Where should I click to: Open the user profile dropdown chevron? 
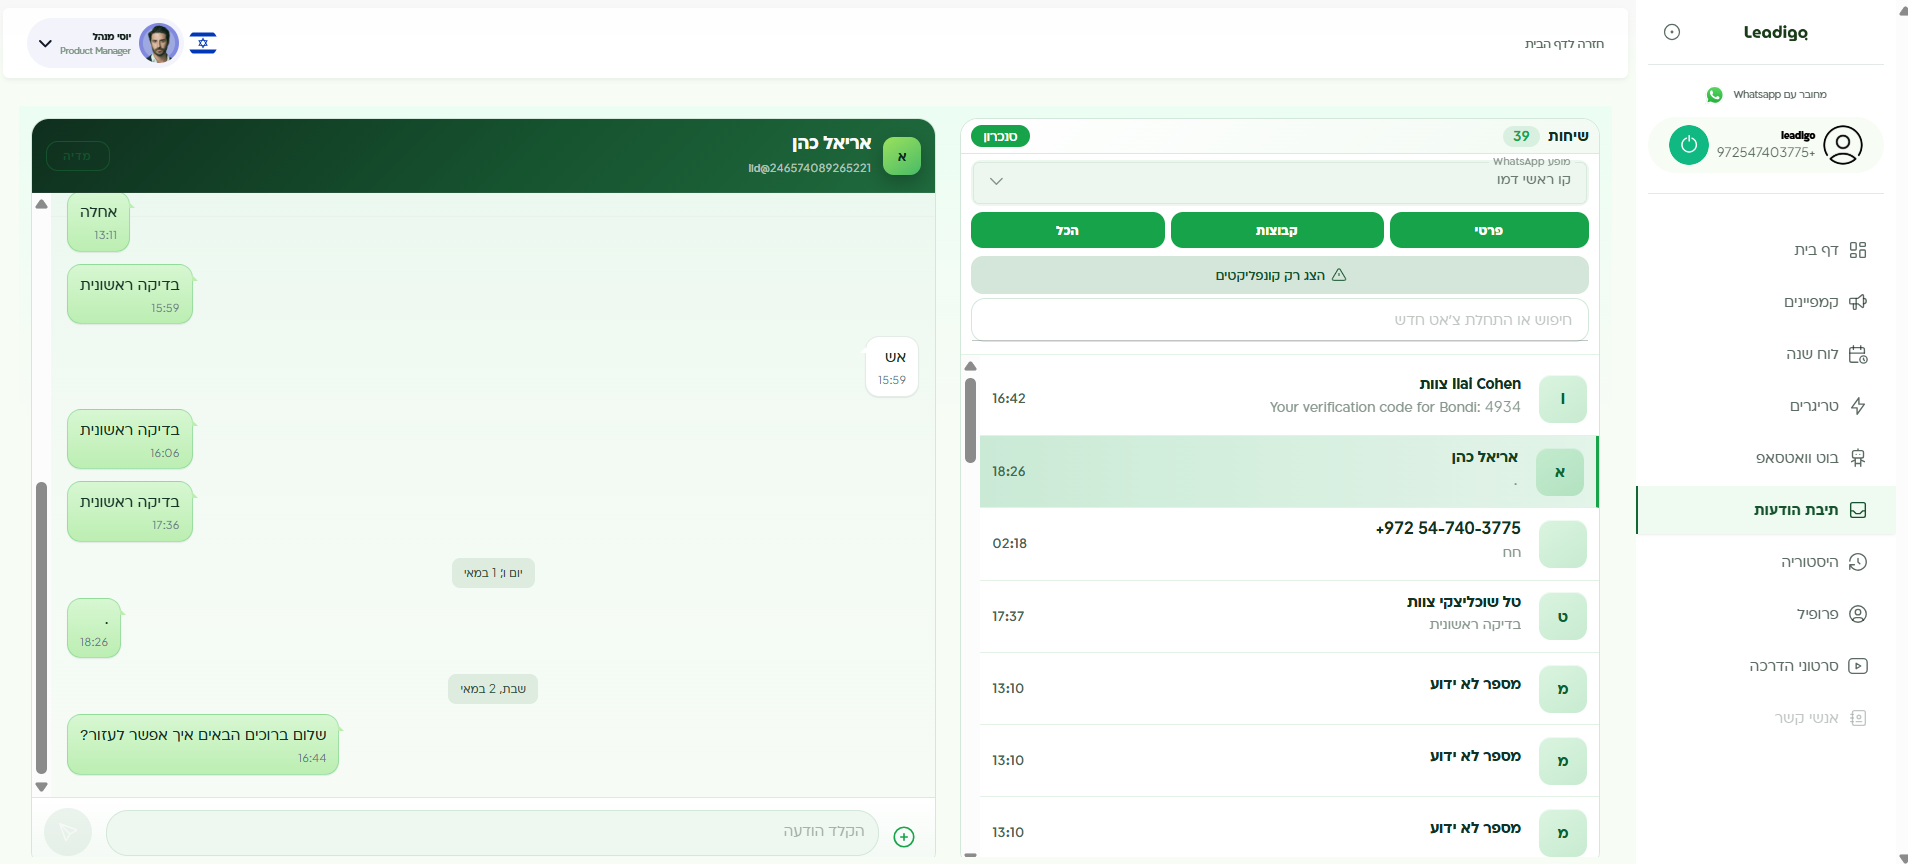pyautogui.click(x=45, y=43)
